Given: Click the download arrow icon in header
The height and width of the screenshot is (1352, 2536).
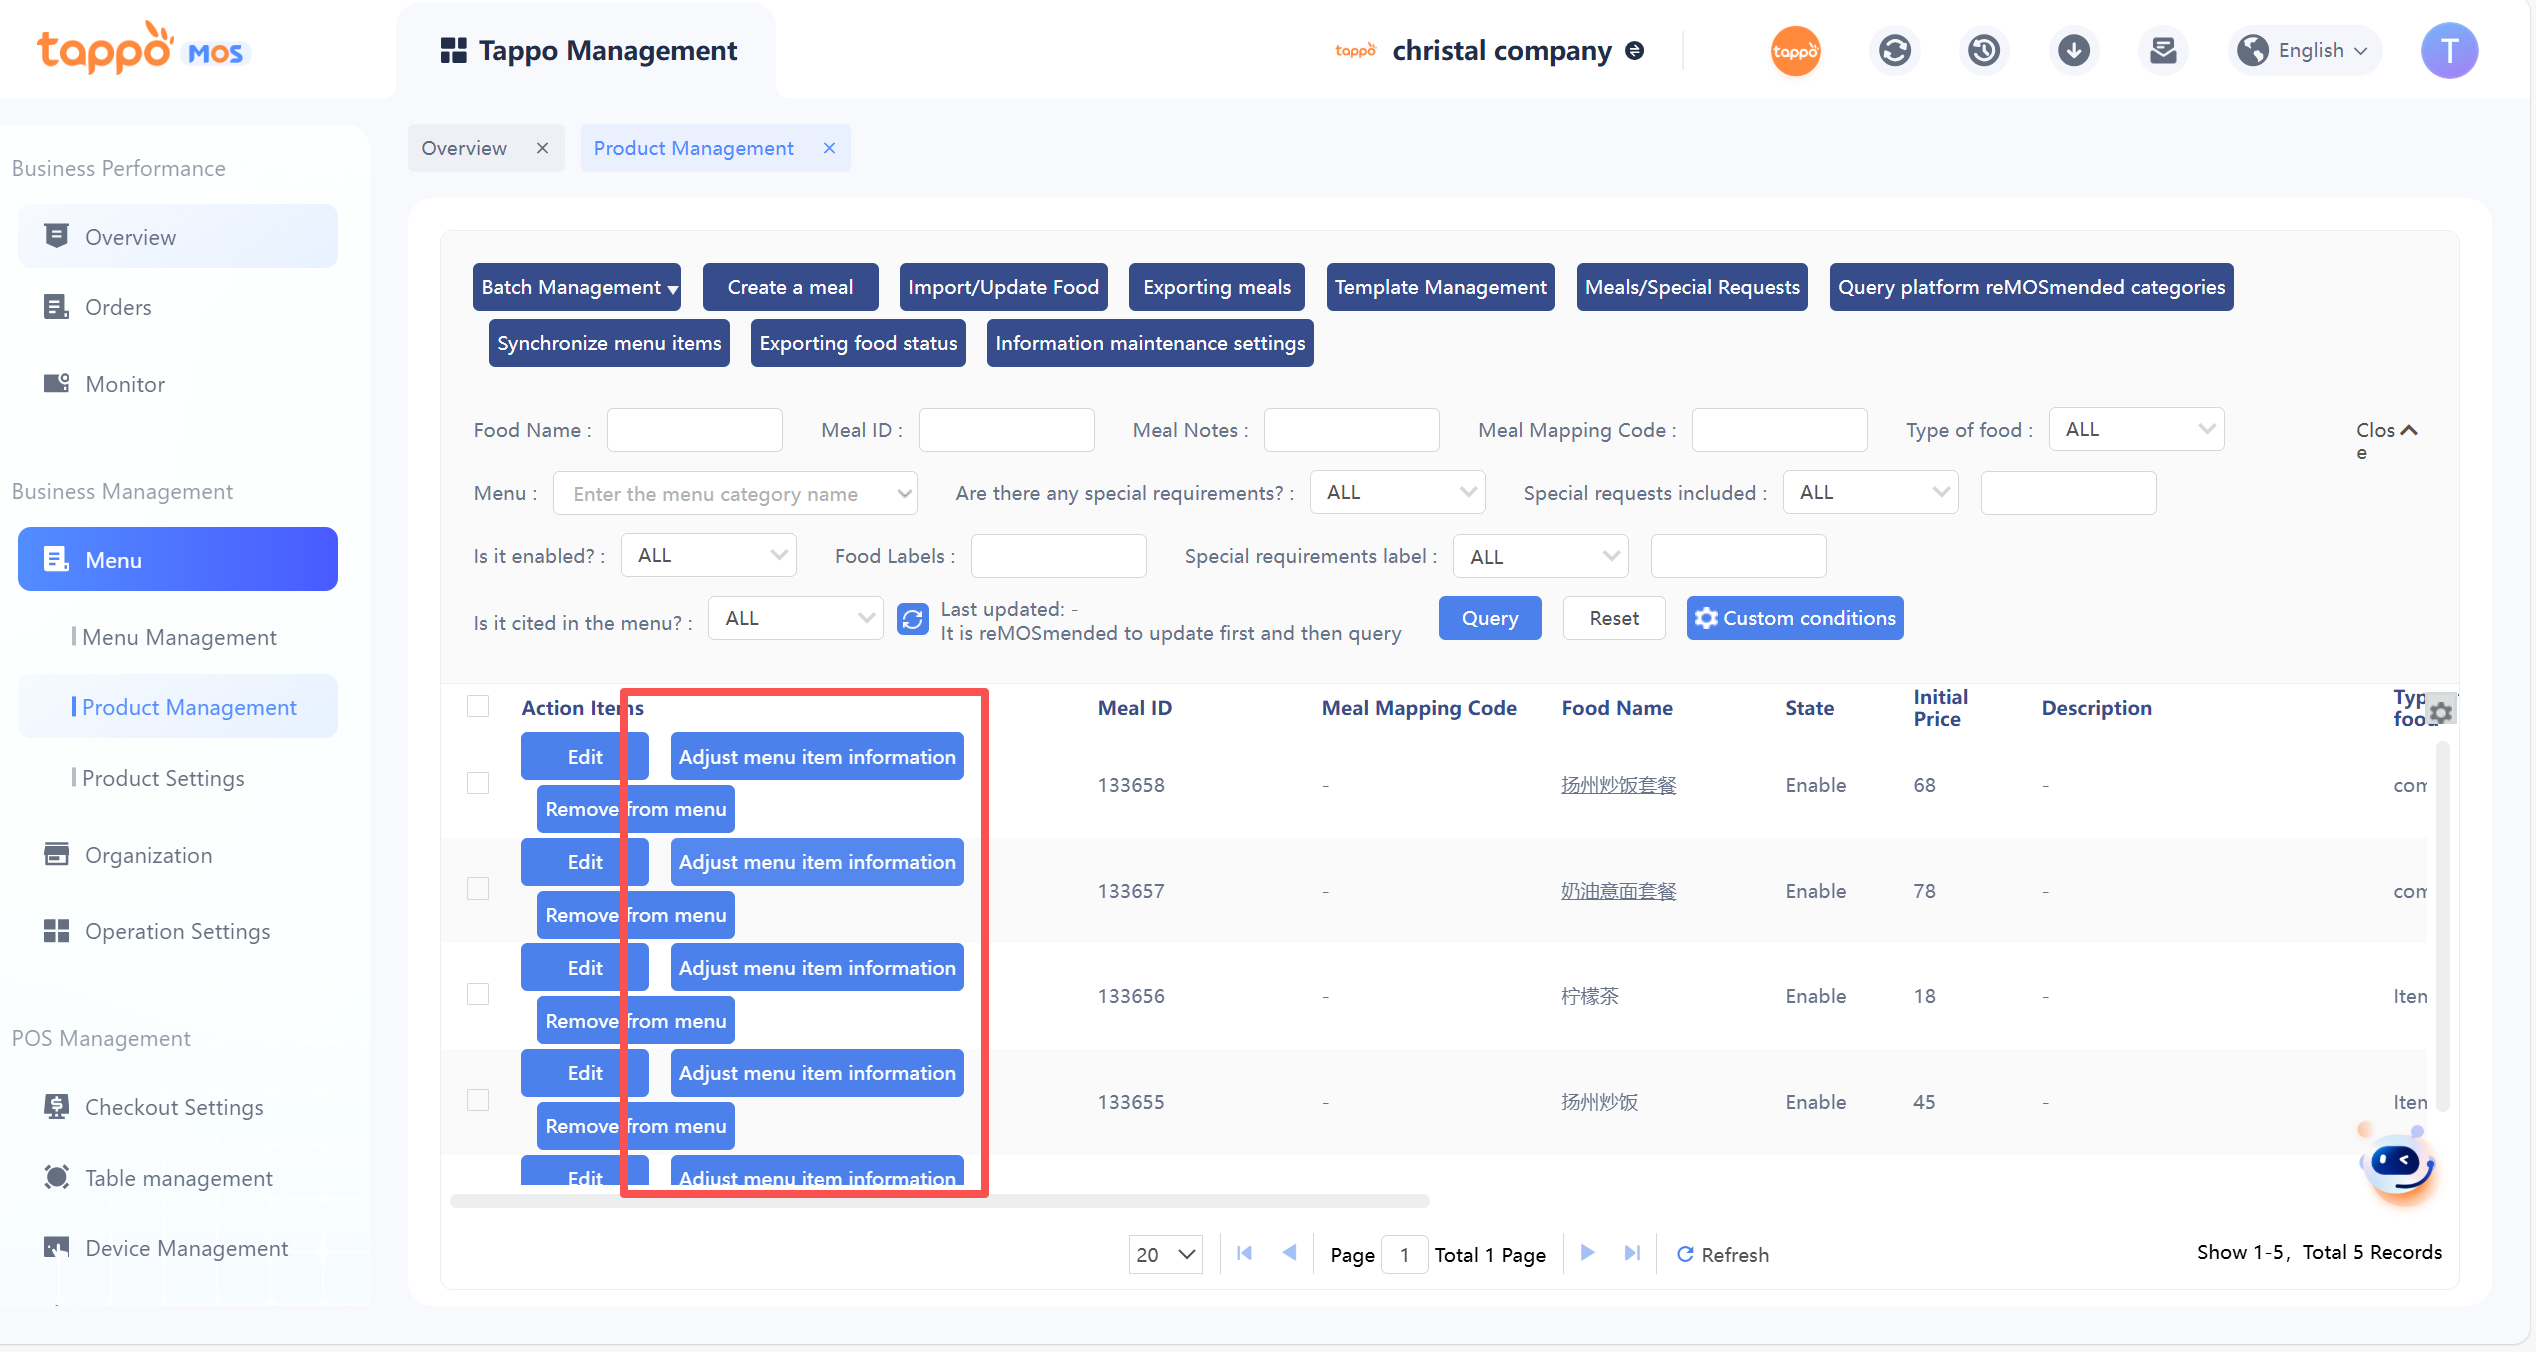Looking at the screenshot, I should pyautogui.click(x=2074, y=51).
